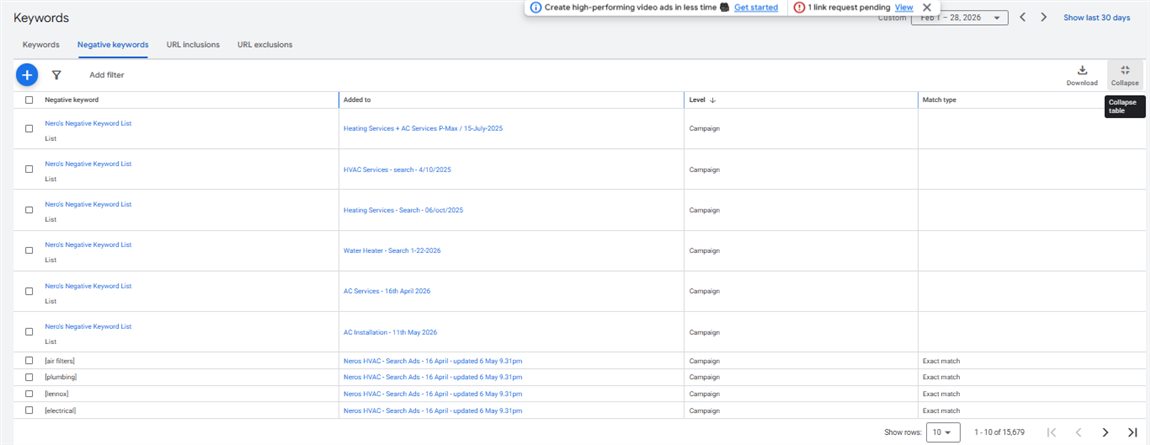Open Neros HVAC Search Ads link in [air filters] row
1150x445 pixels.
(x=433, y=361)
